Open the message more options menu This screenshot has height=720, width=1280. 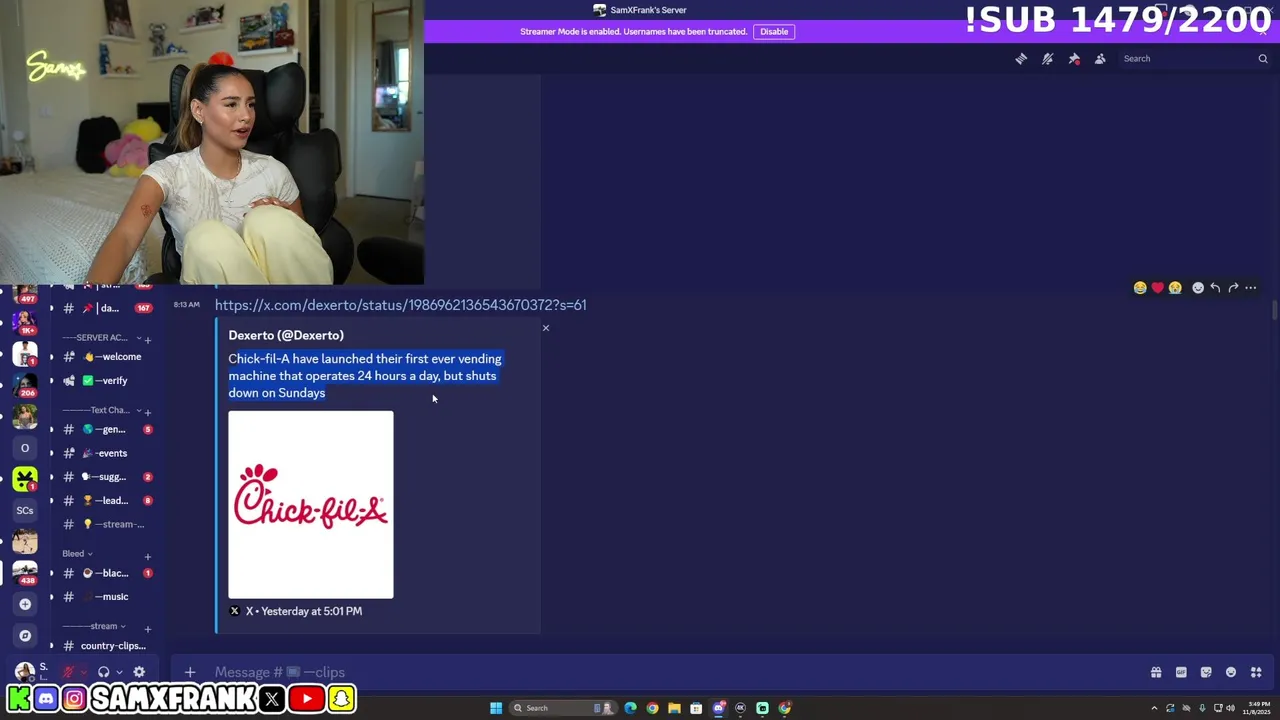[x=1251, y=288]
